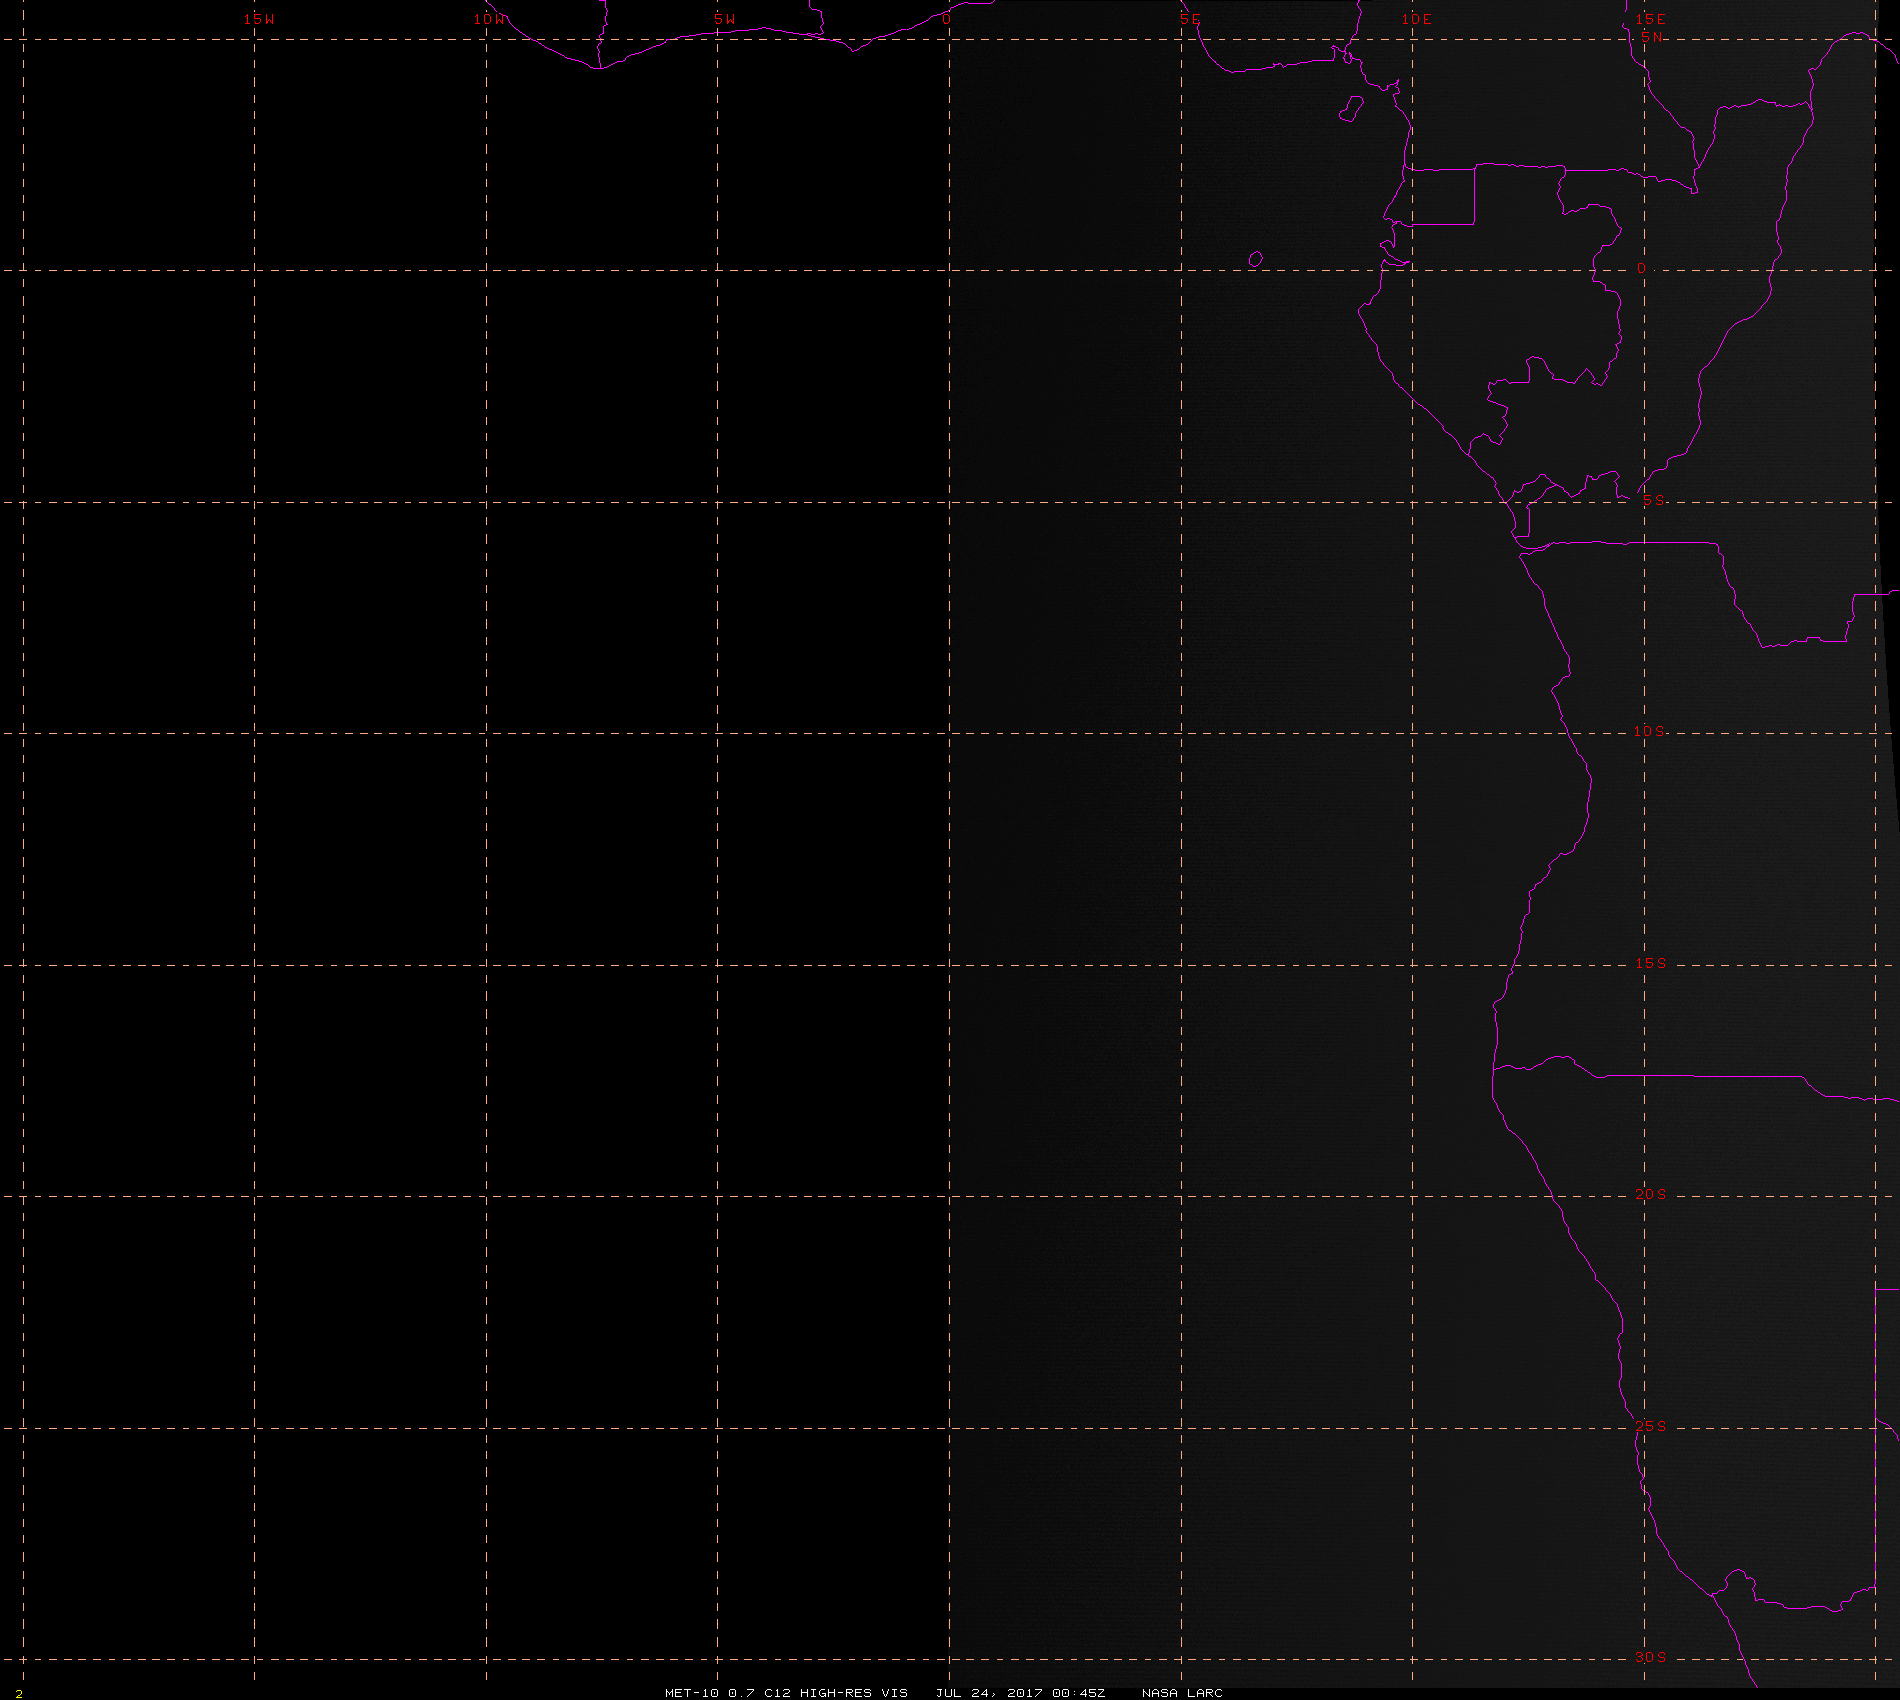Viewport: 1900px width, 1700px height.
Task: Click the 5N latitude label
Action: coord(1652,37)
